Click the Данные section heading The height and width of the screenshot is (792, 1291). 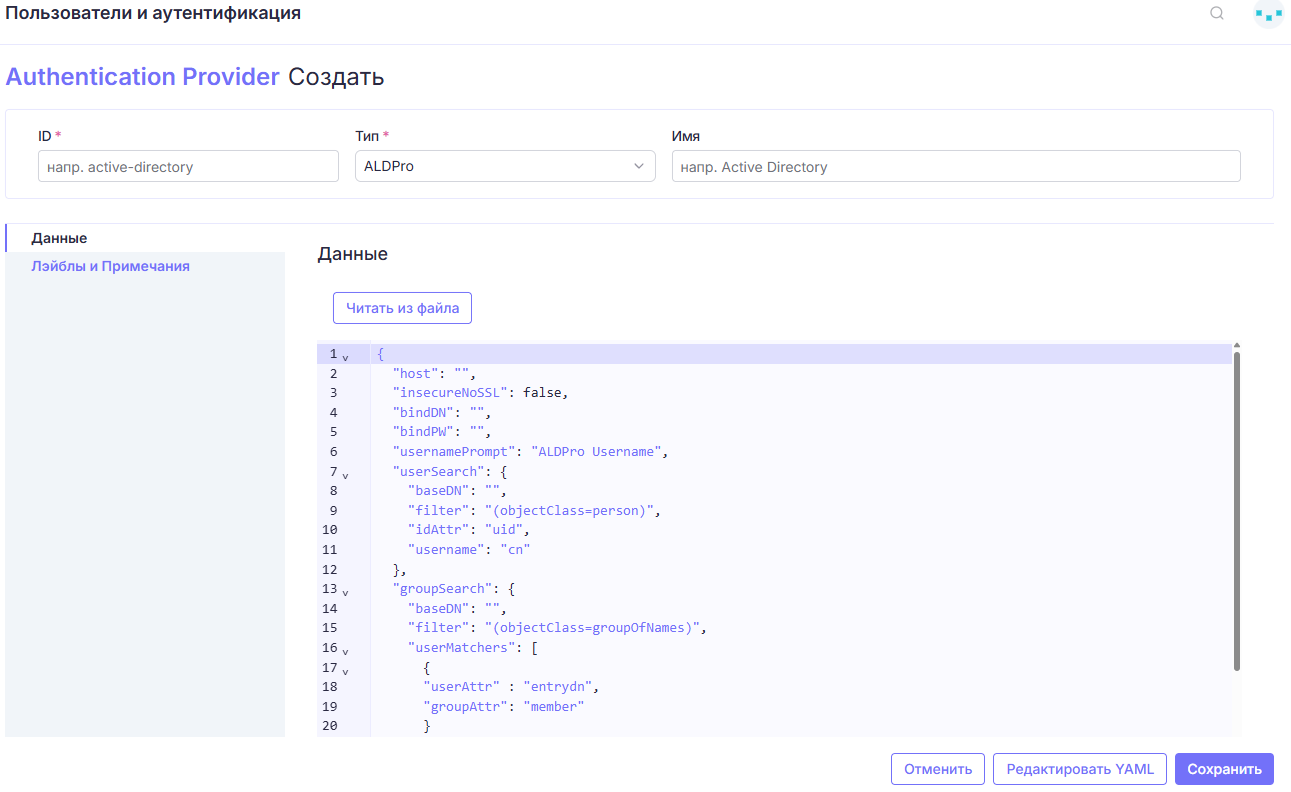[352, 254]
